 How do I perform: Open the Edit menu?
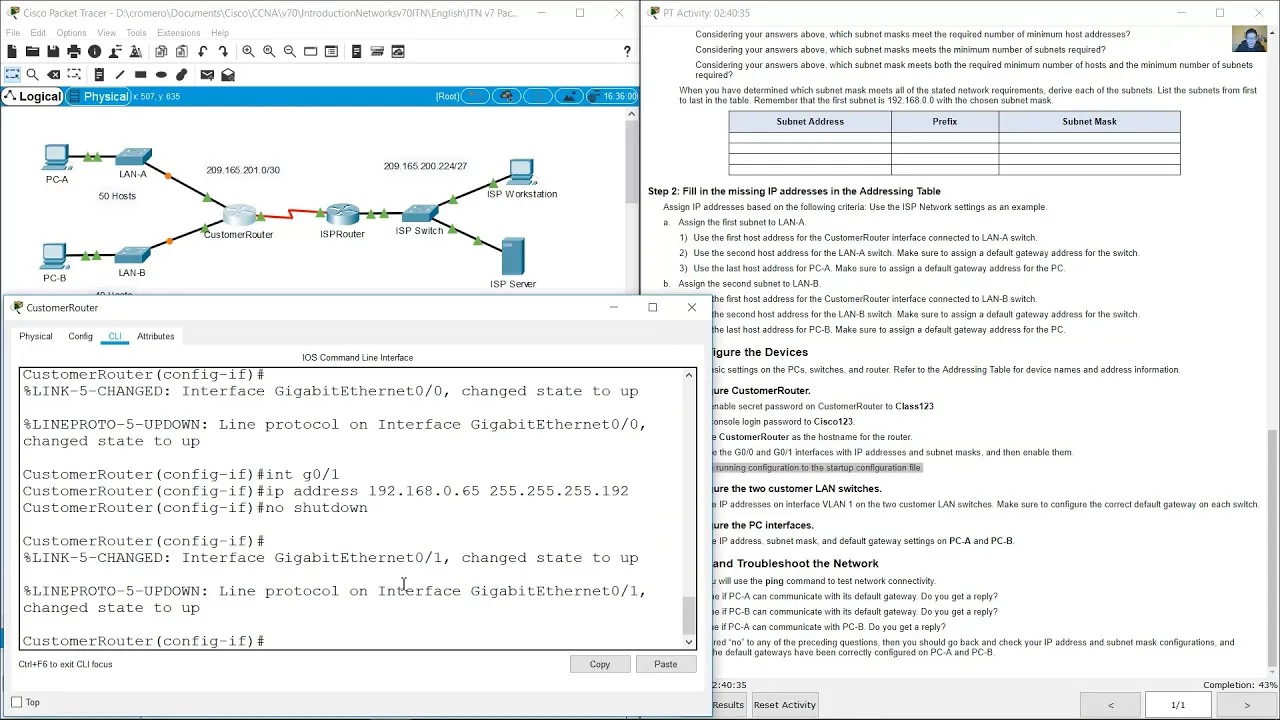pos(38,33)
